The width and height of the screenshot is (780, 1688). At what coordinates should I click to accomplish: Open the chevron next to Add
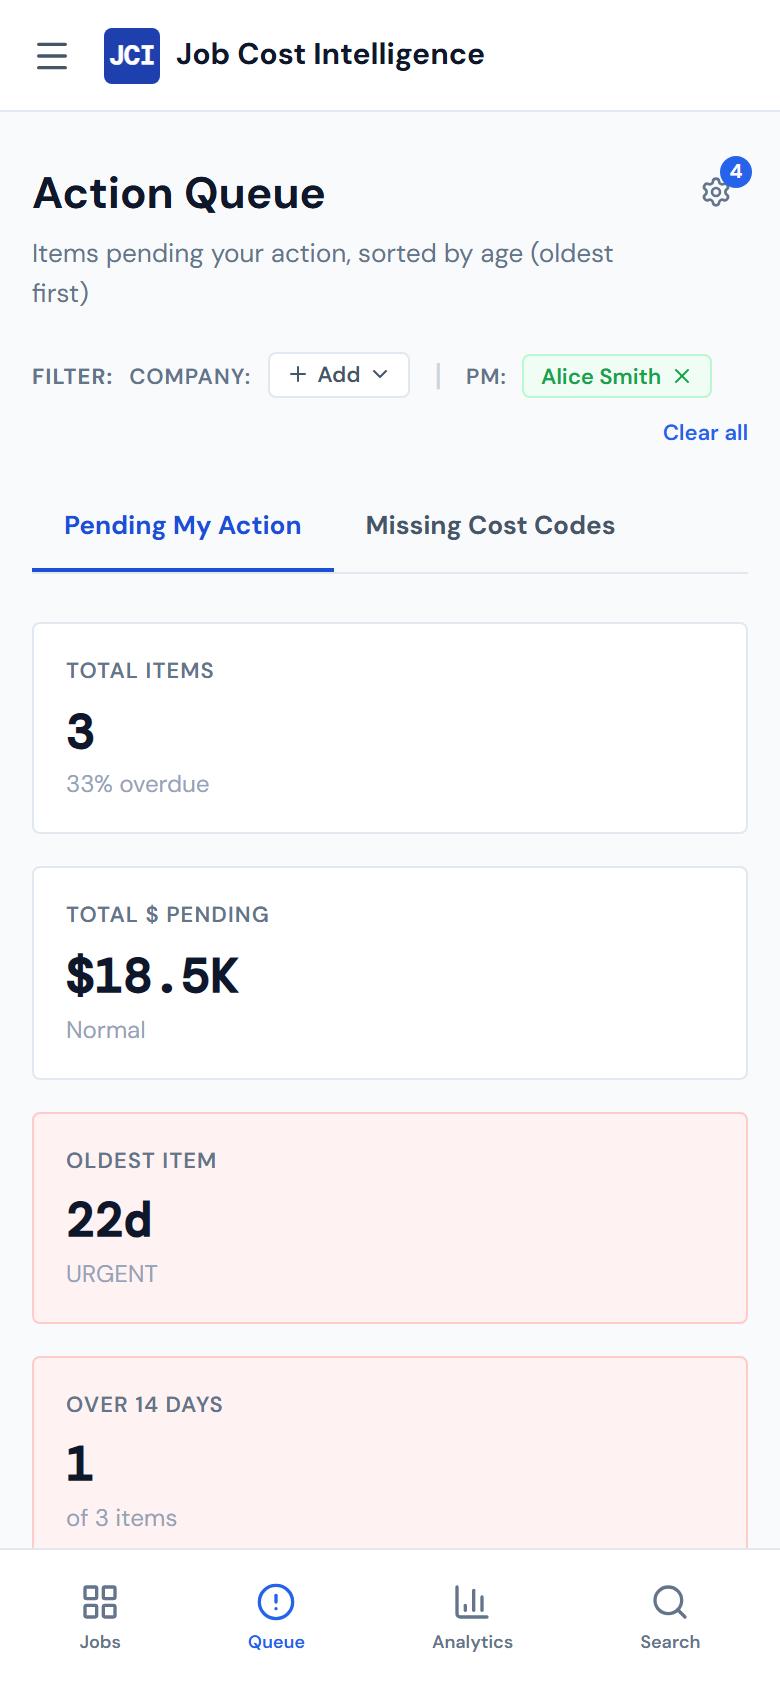380,375
